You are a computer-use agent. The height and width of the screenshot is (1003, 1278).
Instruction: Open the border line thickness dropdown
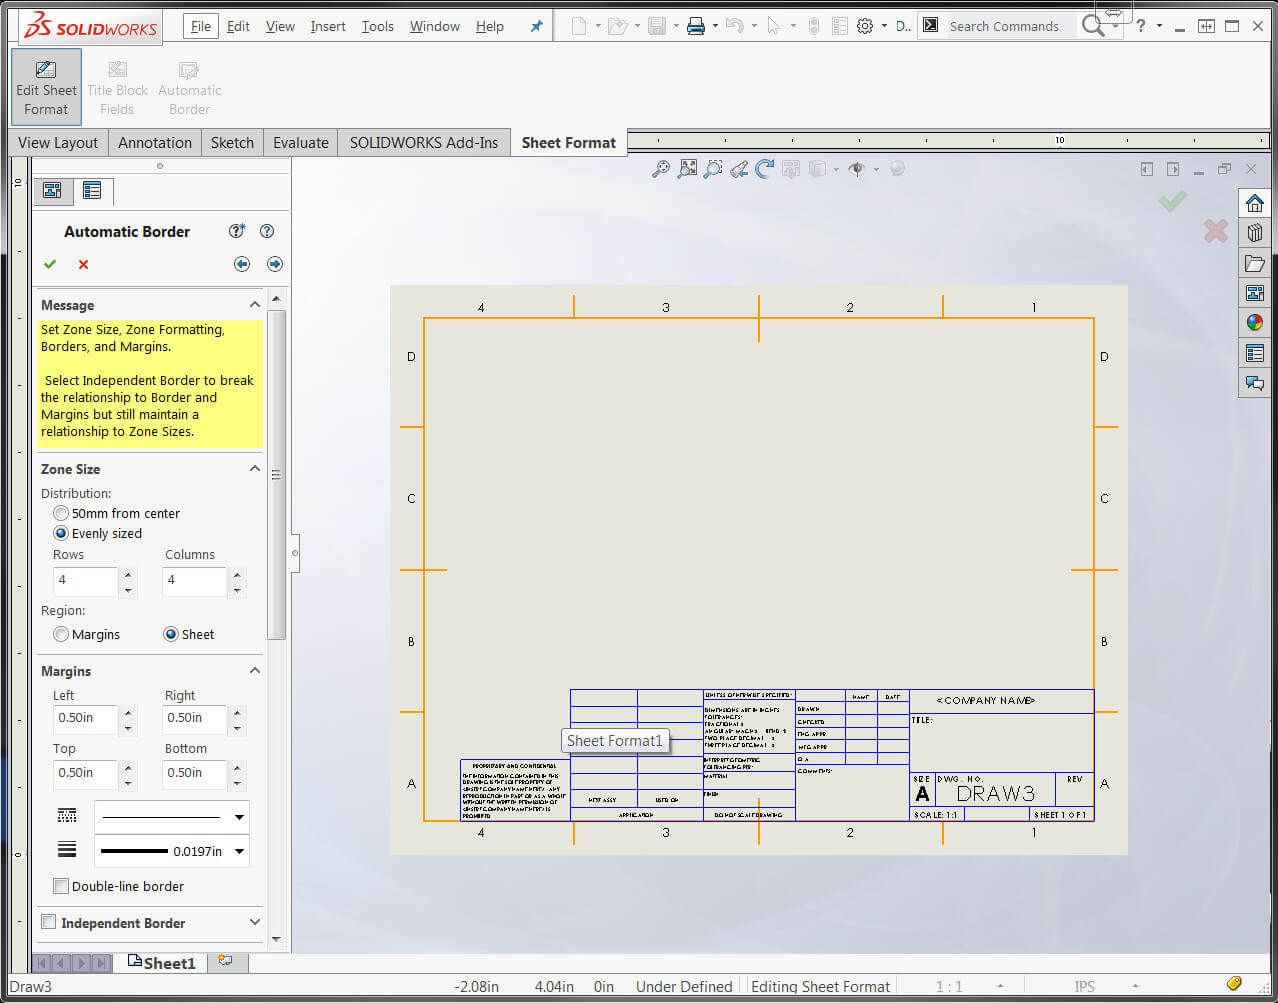[240, 849]
